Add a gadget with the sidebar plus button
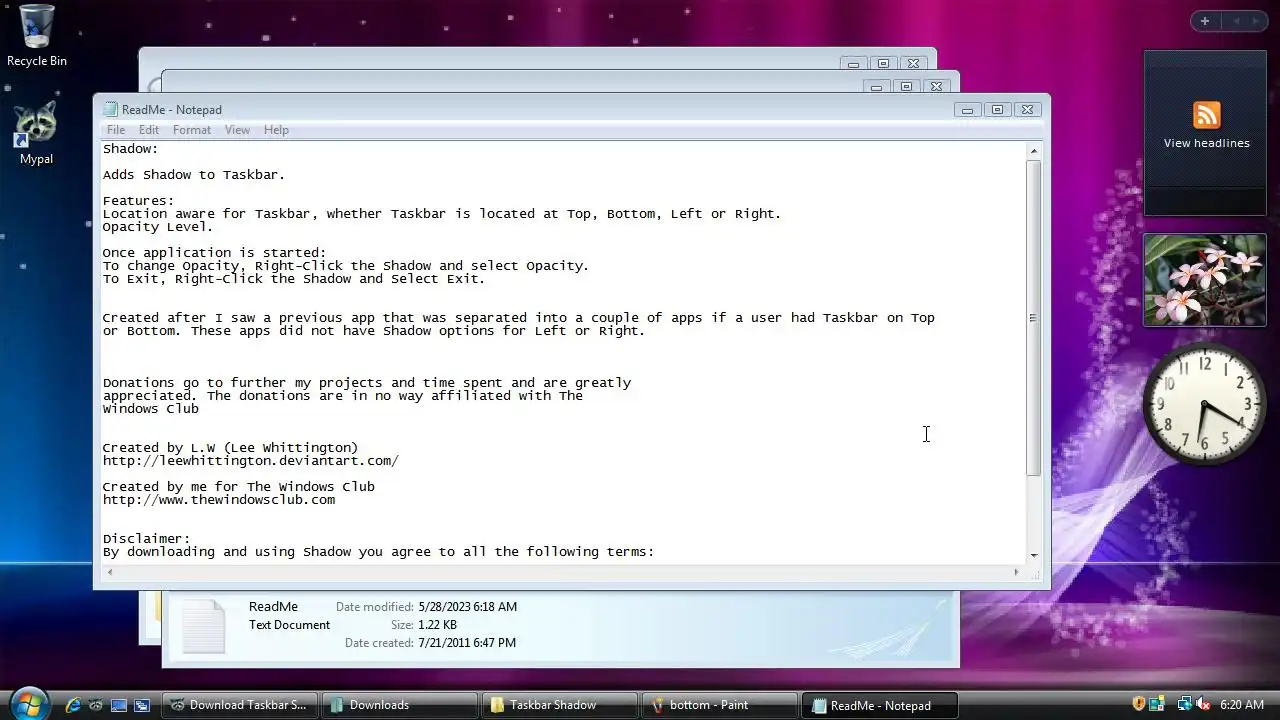Screen dimensions: 1280x720 [x=1205, y=21]
